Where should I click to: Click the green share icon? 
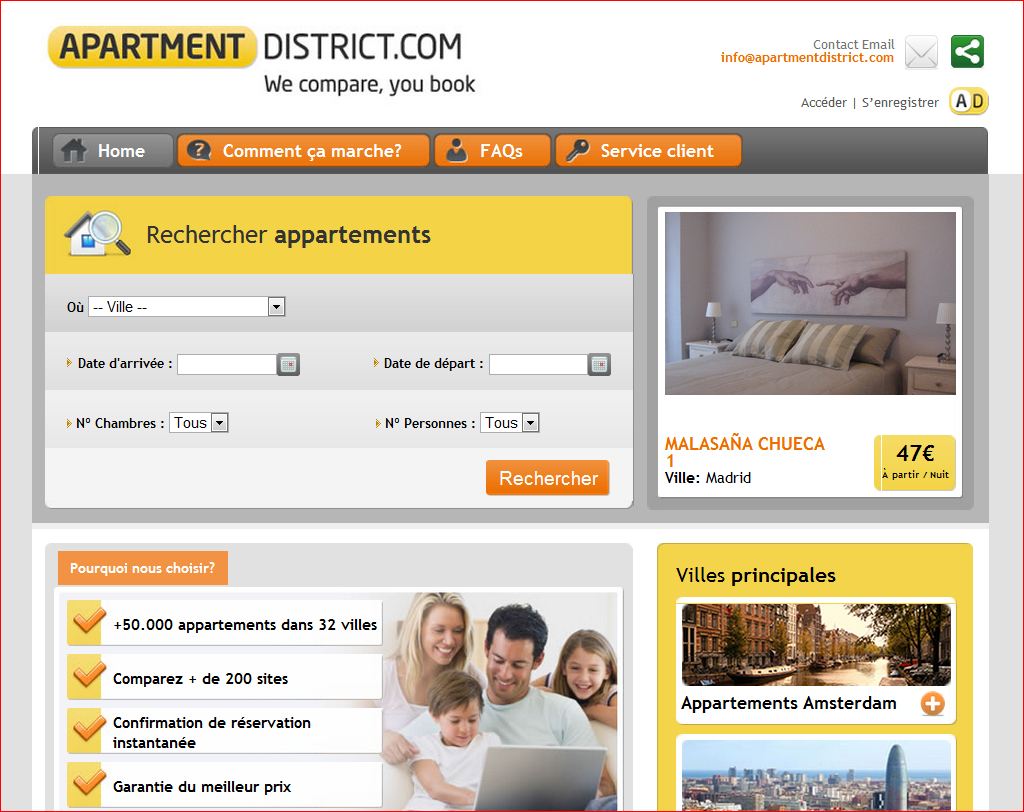967,52
